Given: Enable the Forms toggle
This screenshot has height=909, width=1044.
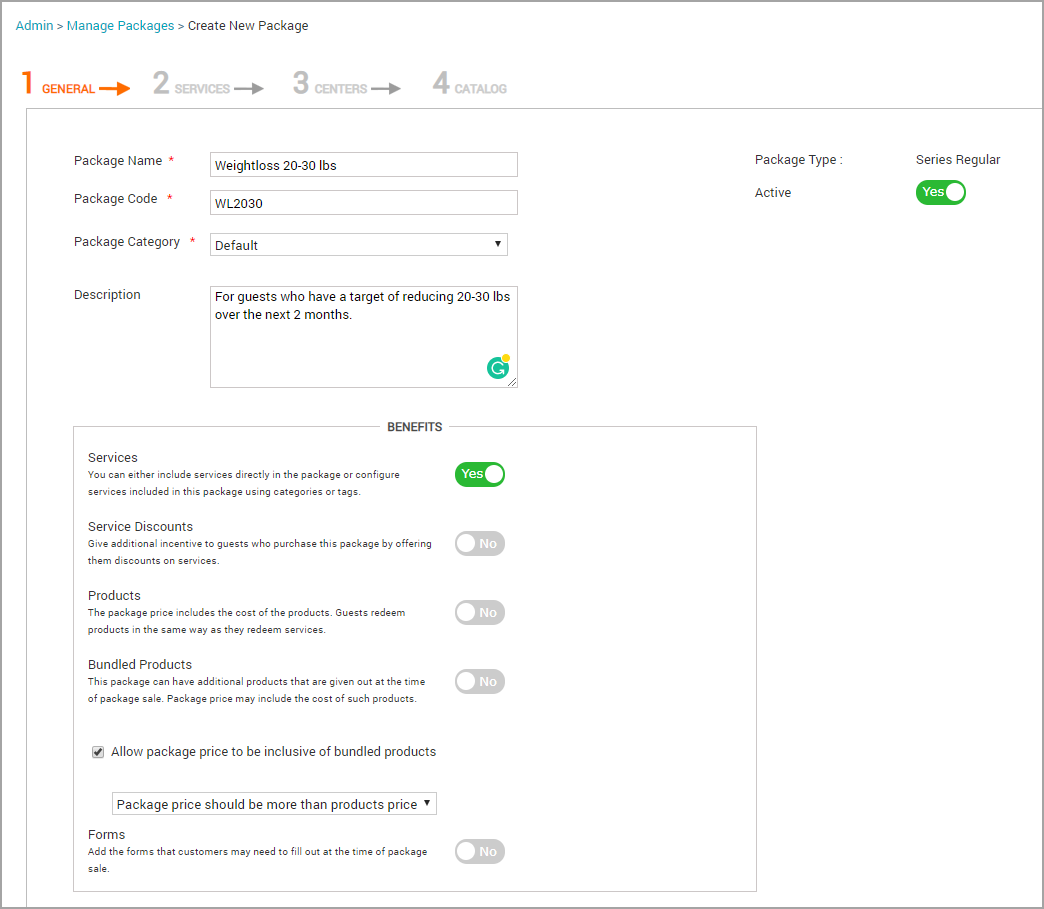Looking at the screenshot, I should (479, 851).
